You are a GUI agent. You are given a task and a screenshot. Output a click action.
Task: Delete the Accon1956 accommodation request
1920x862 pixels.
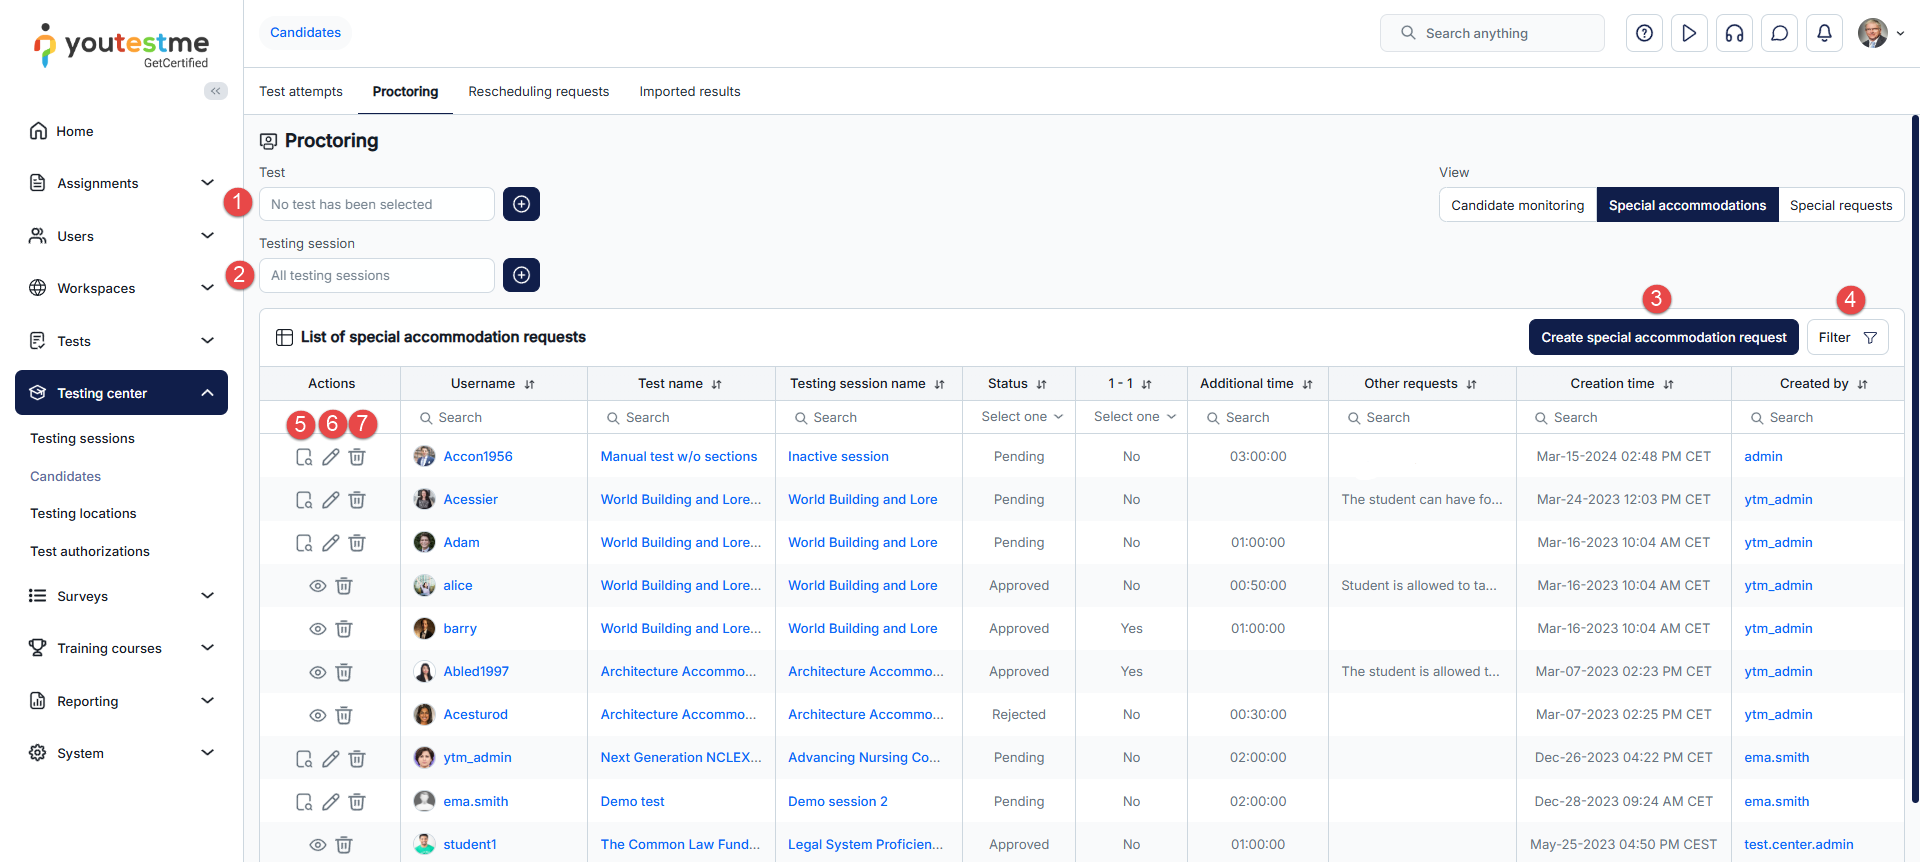[357, 457]
